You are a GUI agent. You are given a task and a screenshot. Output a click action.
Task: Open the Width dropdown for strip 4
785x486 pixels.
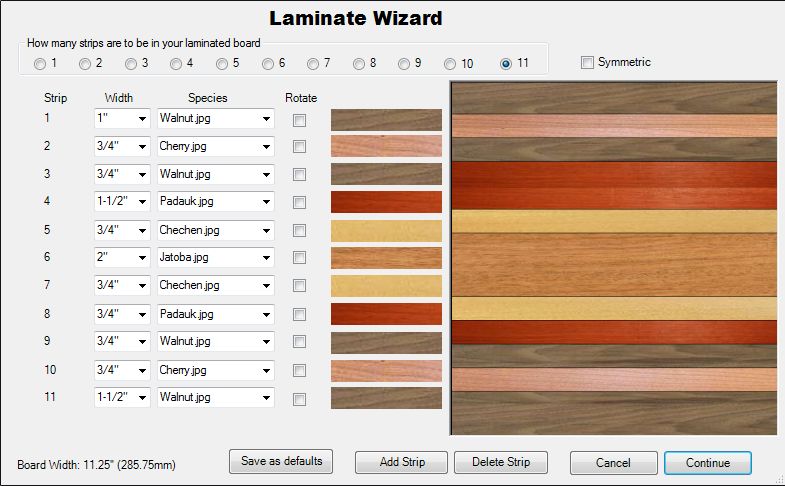(x=141, y=202)
